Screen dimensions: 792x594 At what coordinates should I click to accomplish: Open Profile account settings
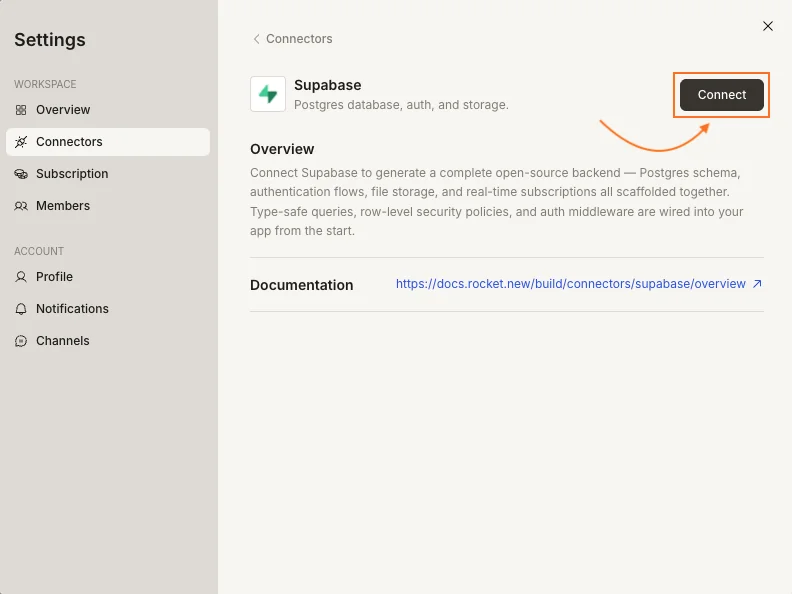coord(108,277)
